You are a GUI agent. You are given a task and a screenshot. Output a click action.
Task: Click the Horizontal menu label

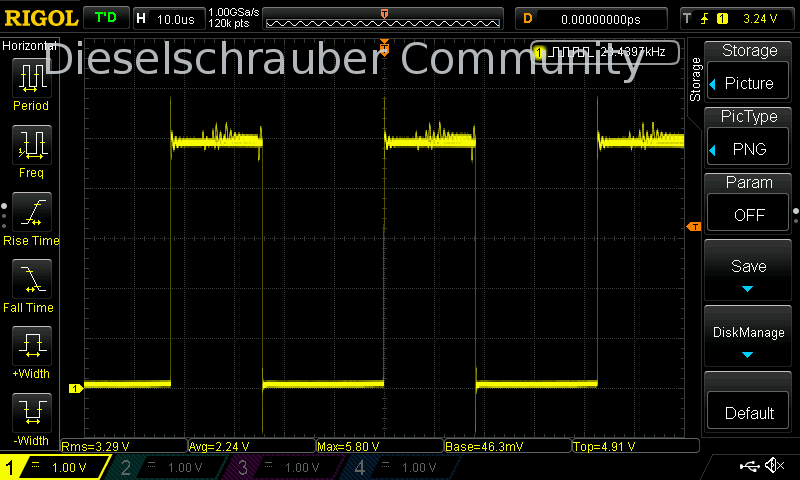click(x=30, y=46)
